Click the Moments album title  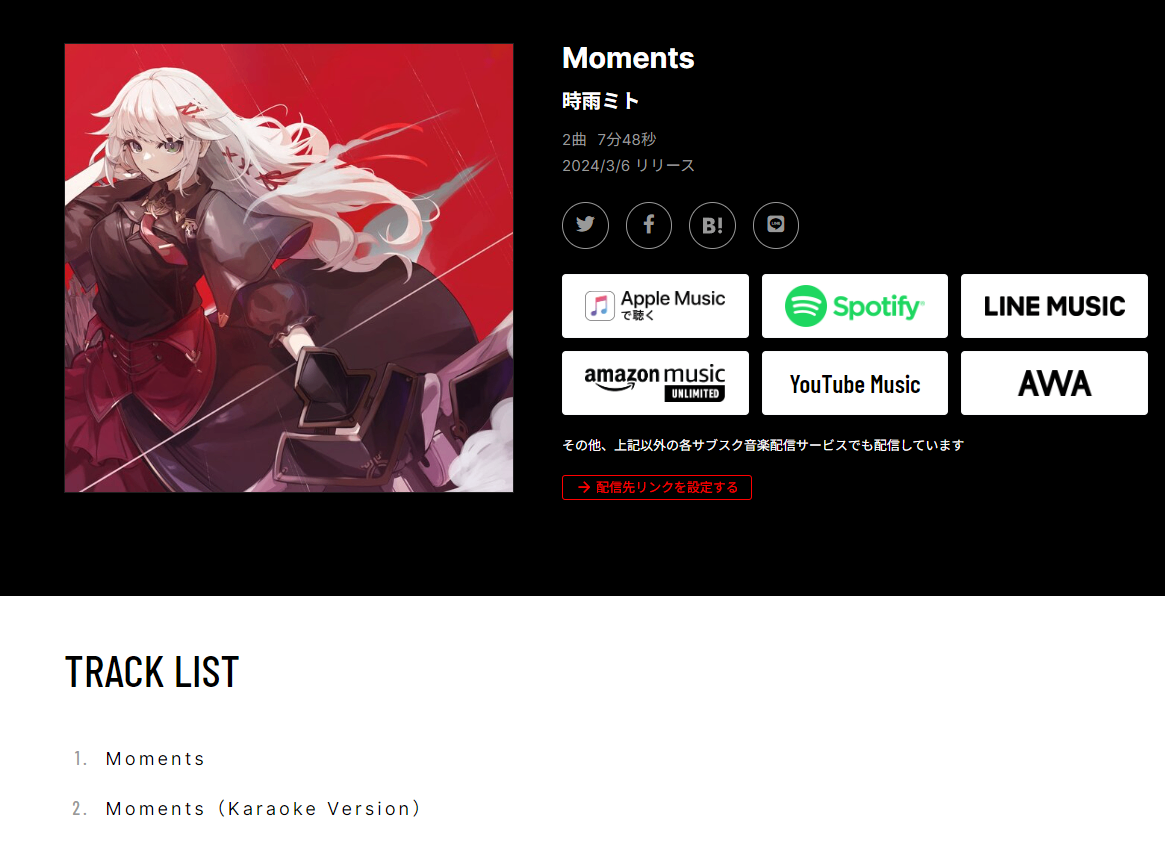[628, 58]
